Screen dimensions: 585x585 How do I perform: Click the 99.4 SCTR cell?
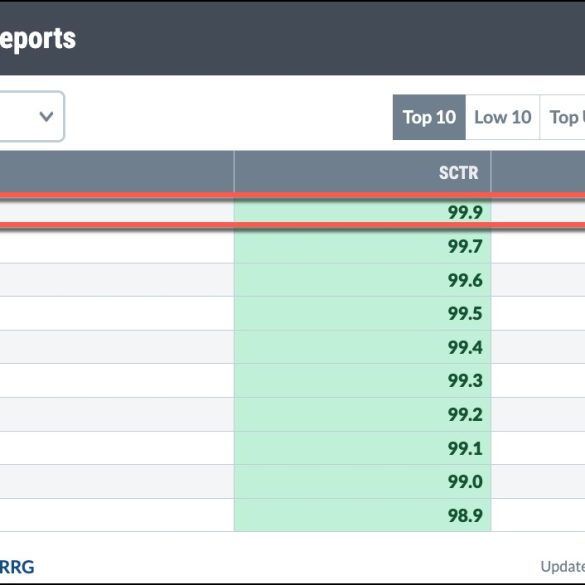[x=362, y=347]
